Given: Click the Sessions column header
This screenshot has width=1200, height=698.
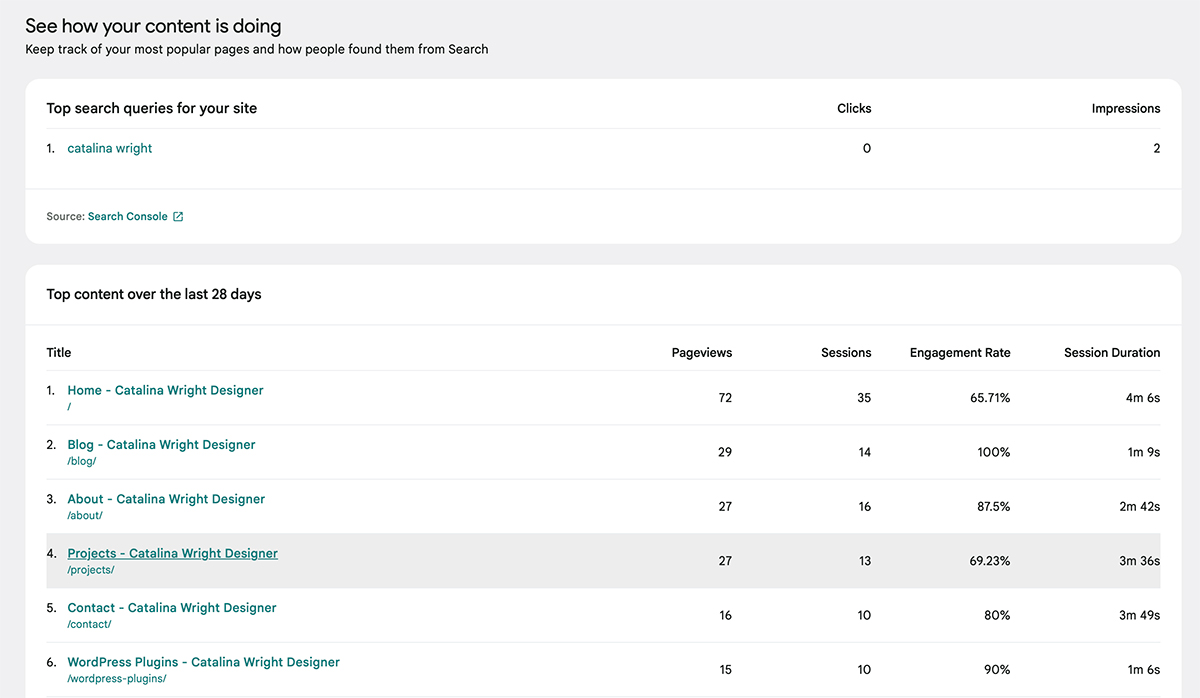Looking at the screenshot, I should [846, 353].
